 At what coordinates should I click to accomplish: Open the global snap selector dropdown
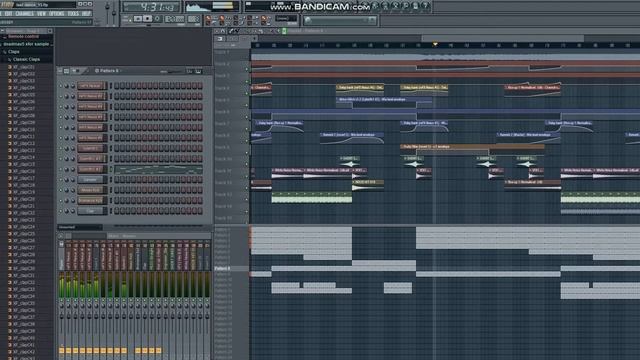tap(287, 18)
